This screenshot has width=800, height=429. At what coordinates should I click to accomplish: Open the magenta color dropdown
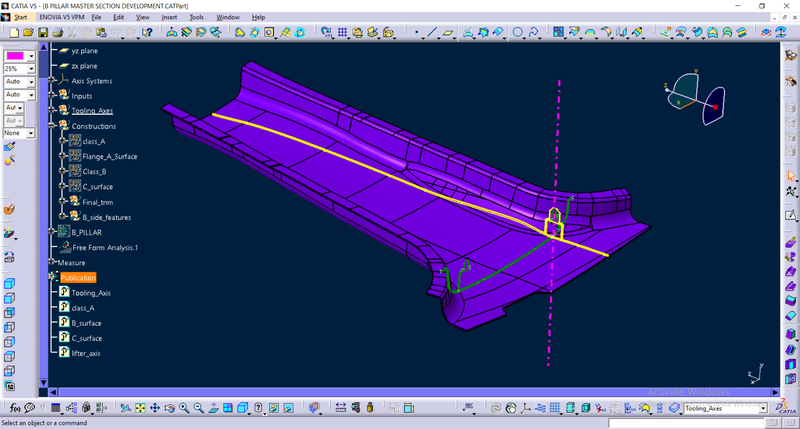pyautogui.click(x=31, y=56)
